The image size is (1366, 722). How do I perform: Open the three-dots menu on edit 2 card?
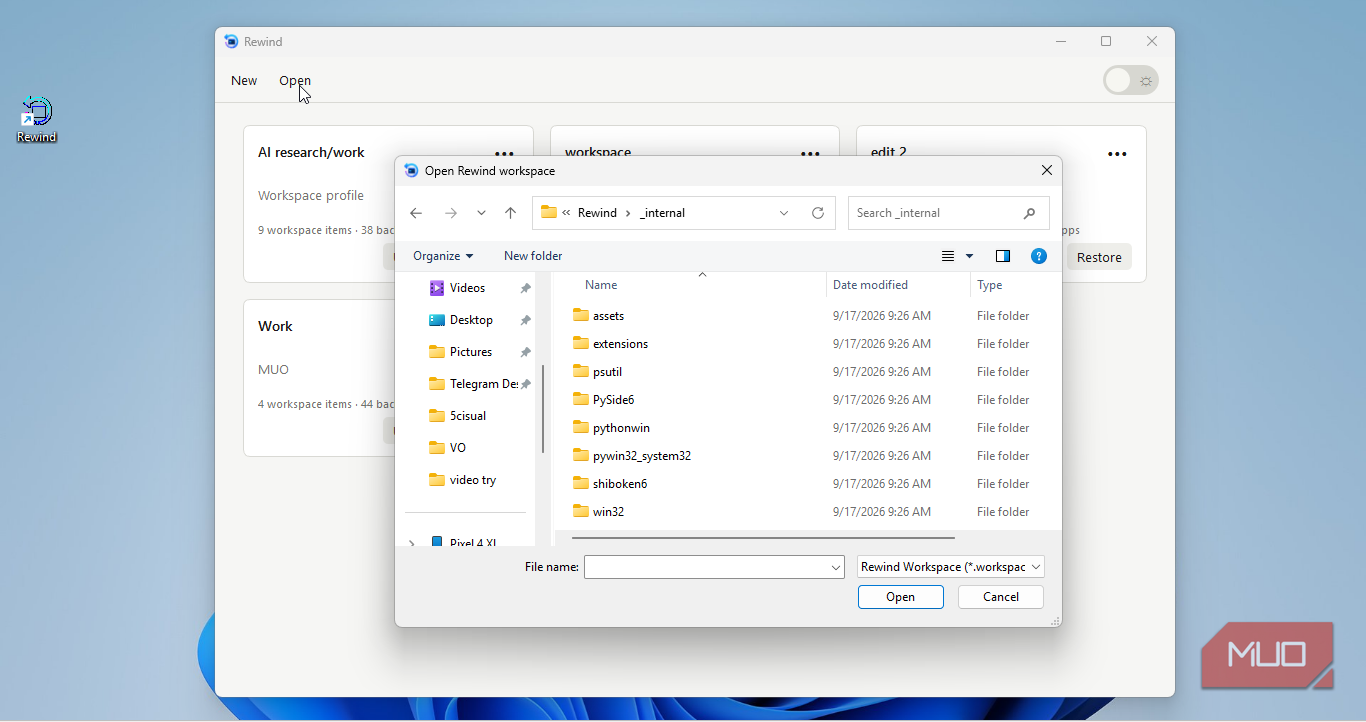[x=1117, y=154]
